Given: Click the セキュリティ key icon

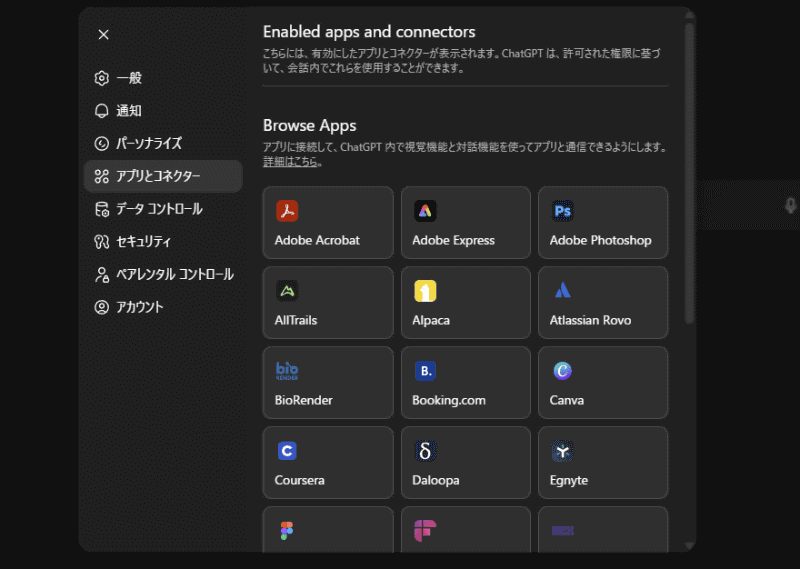Looking at the screenshot, I should click(102, 242).
